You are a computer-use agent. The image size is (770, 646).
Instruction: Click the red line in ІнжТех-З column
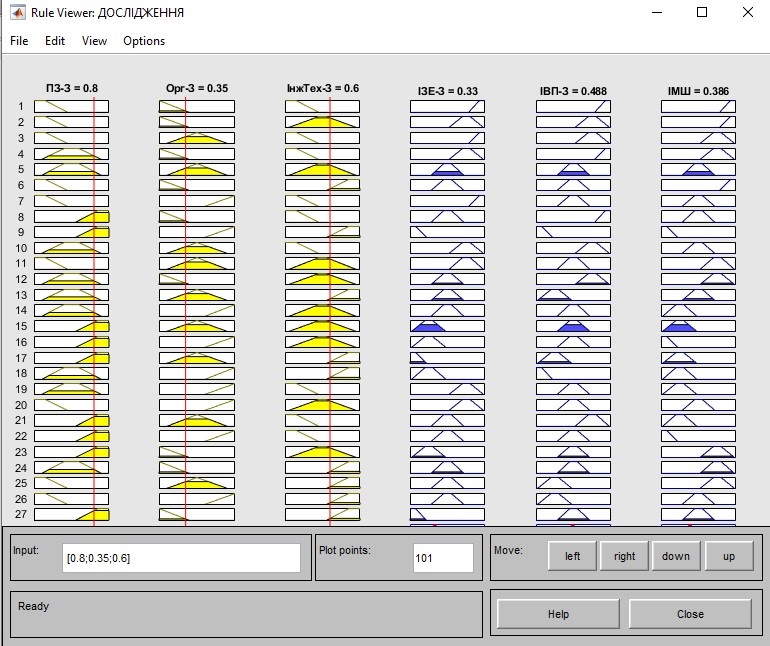point(330,311)
